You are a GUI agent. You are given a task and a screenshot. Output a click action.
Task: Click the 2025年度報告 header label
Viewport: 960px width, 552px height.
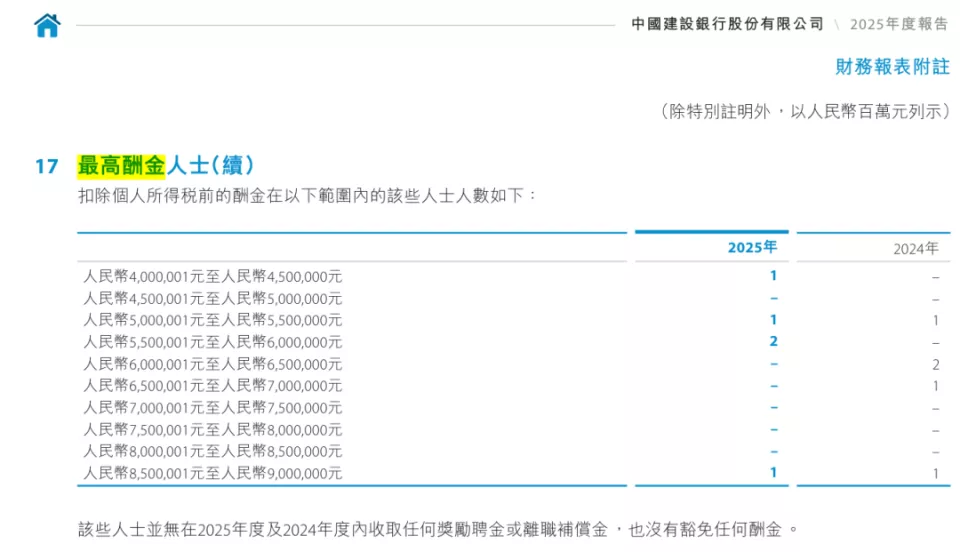pos(899,24)
